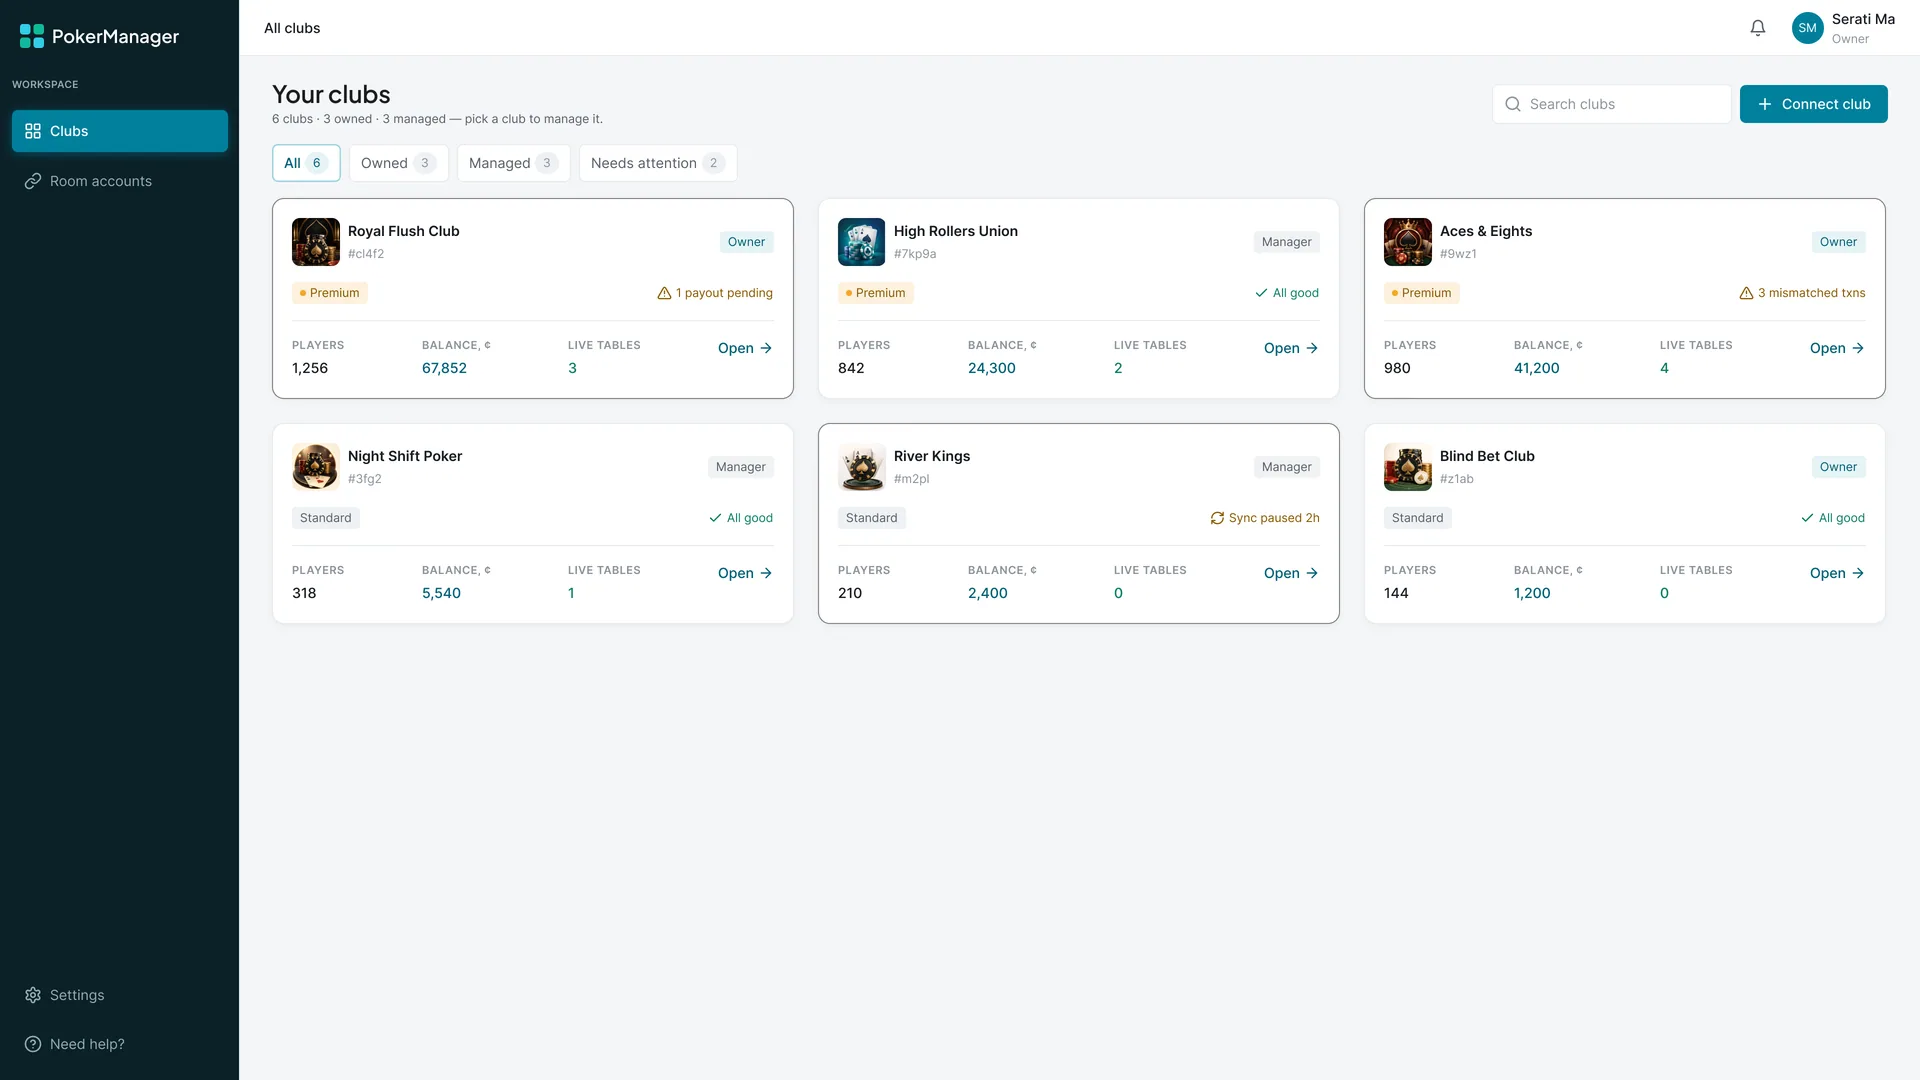This screenshot has width=1920, height=1080.
Task: Click the Blind Bet Club title
Action: pyautogui.click(x=1487, y=456)
